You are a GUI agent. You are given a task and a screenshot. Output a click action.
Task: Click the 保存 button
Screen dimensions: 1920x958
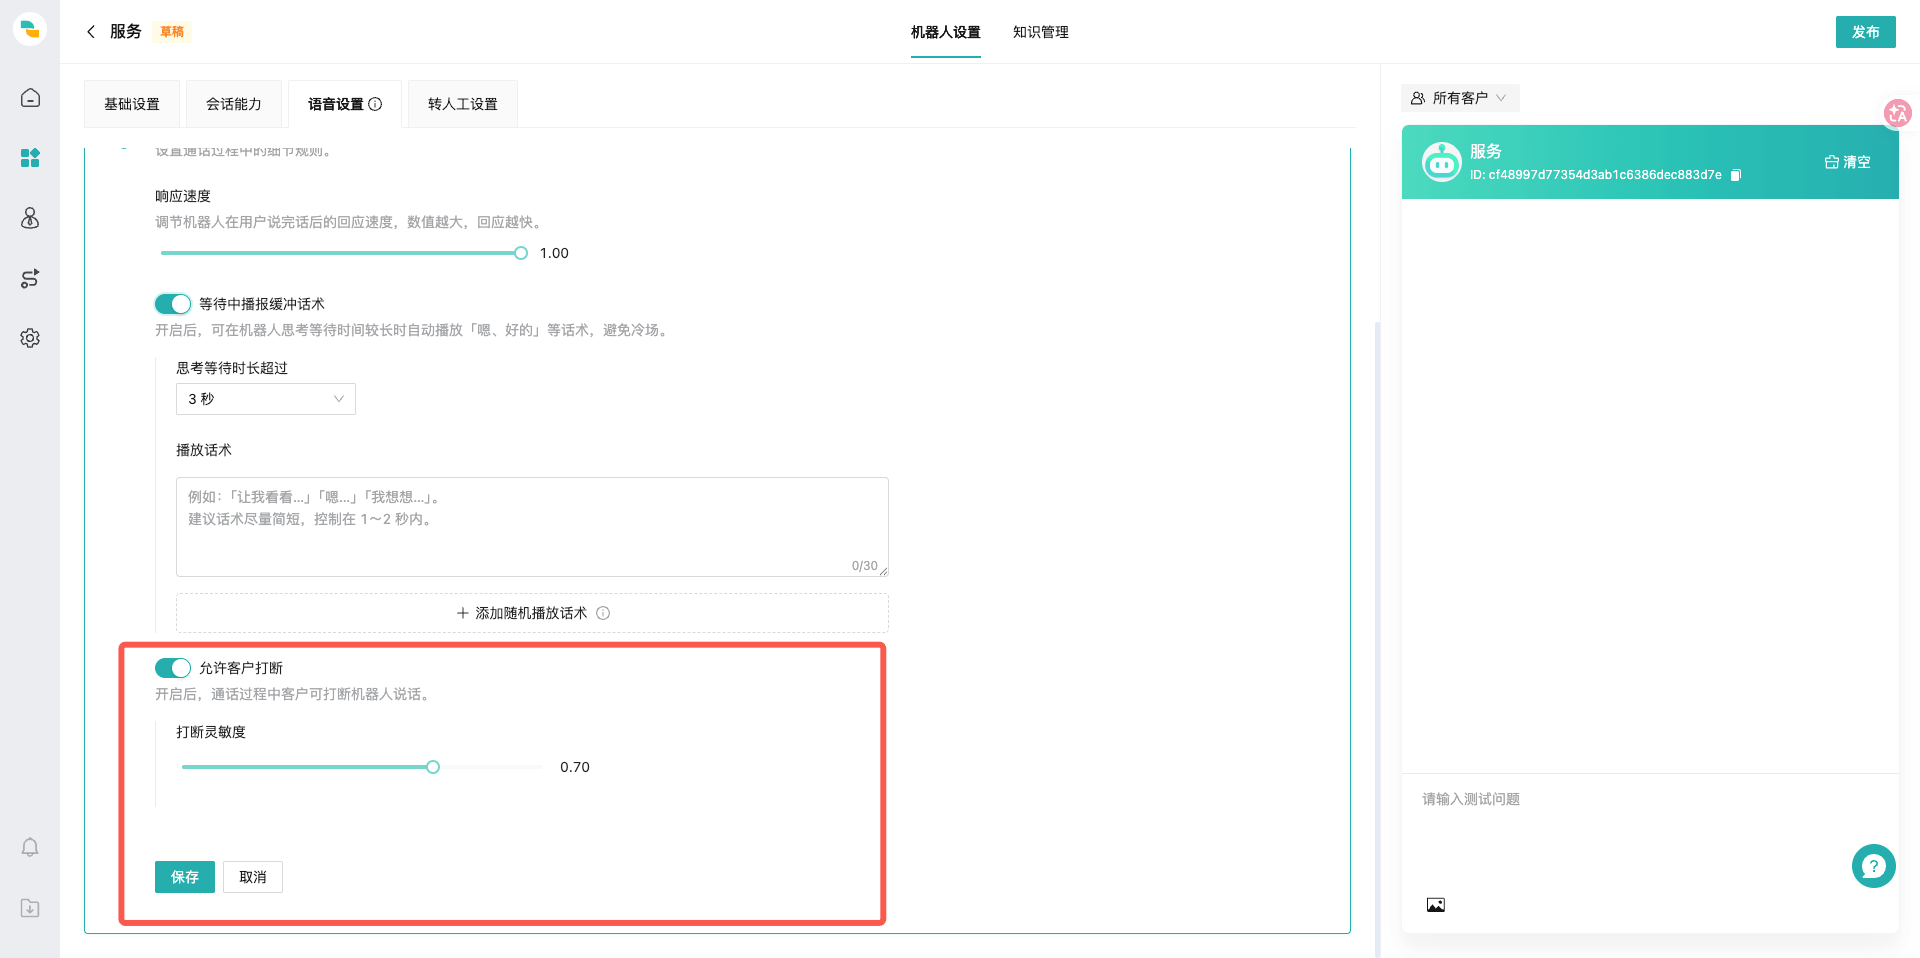click(185, 877)
